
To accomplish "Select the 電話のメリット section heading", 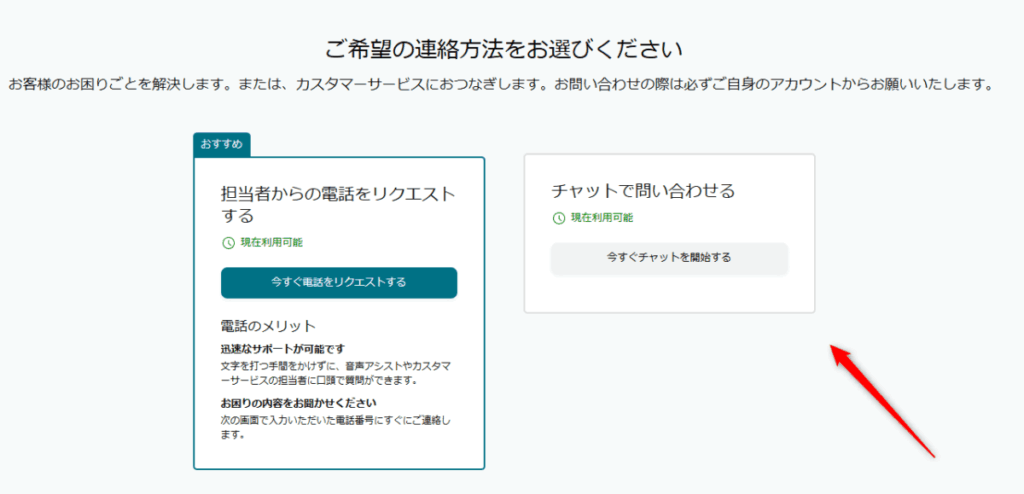I will (268, 326).
